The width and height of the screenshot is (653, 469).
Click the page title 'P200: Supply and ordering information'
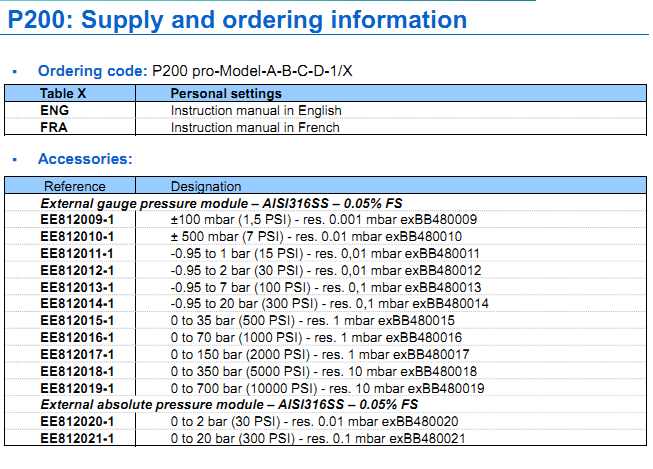(x=238, y=21)
